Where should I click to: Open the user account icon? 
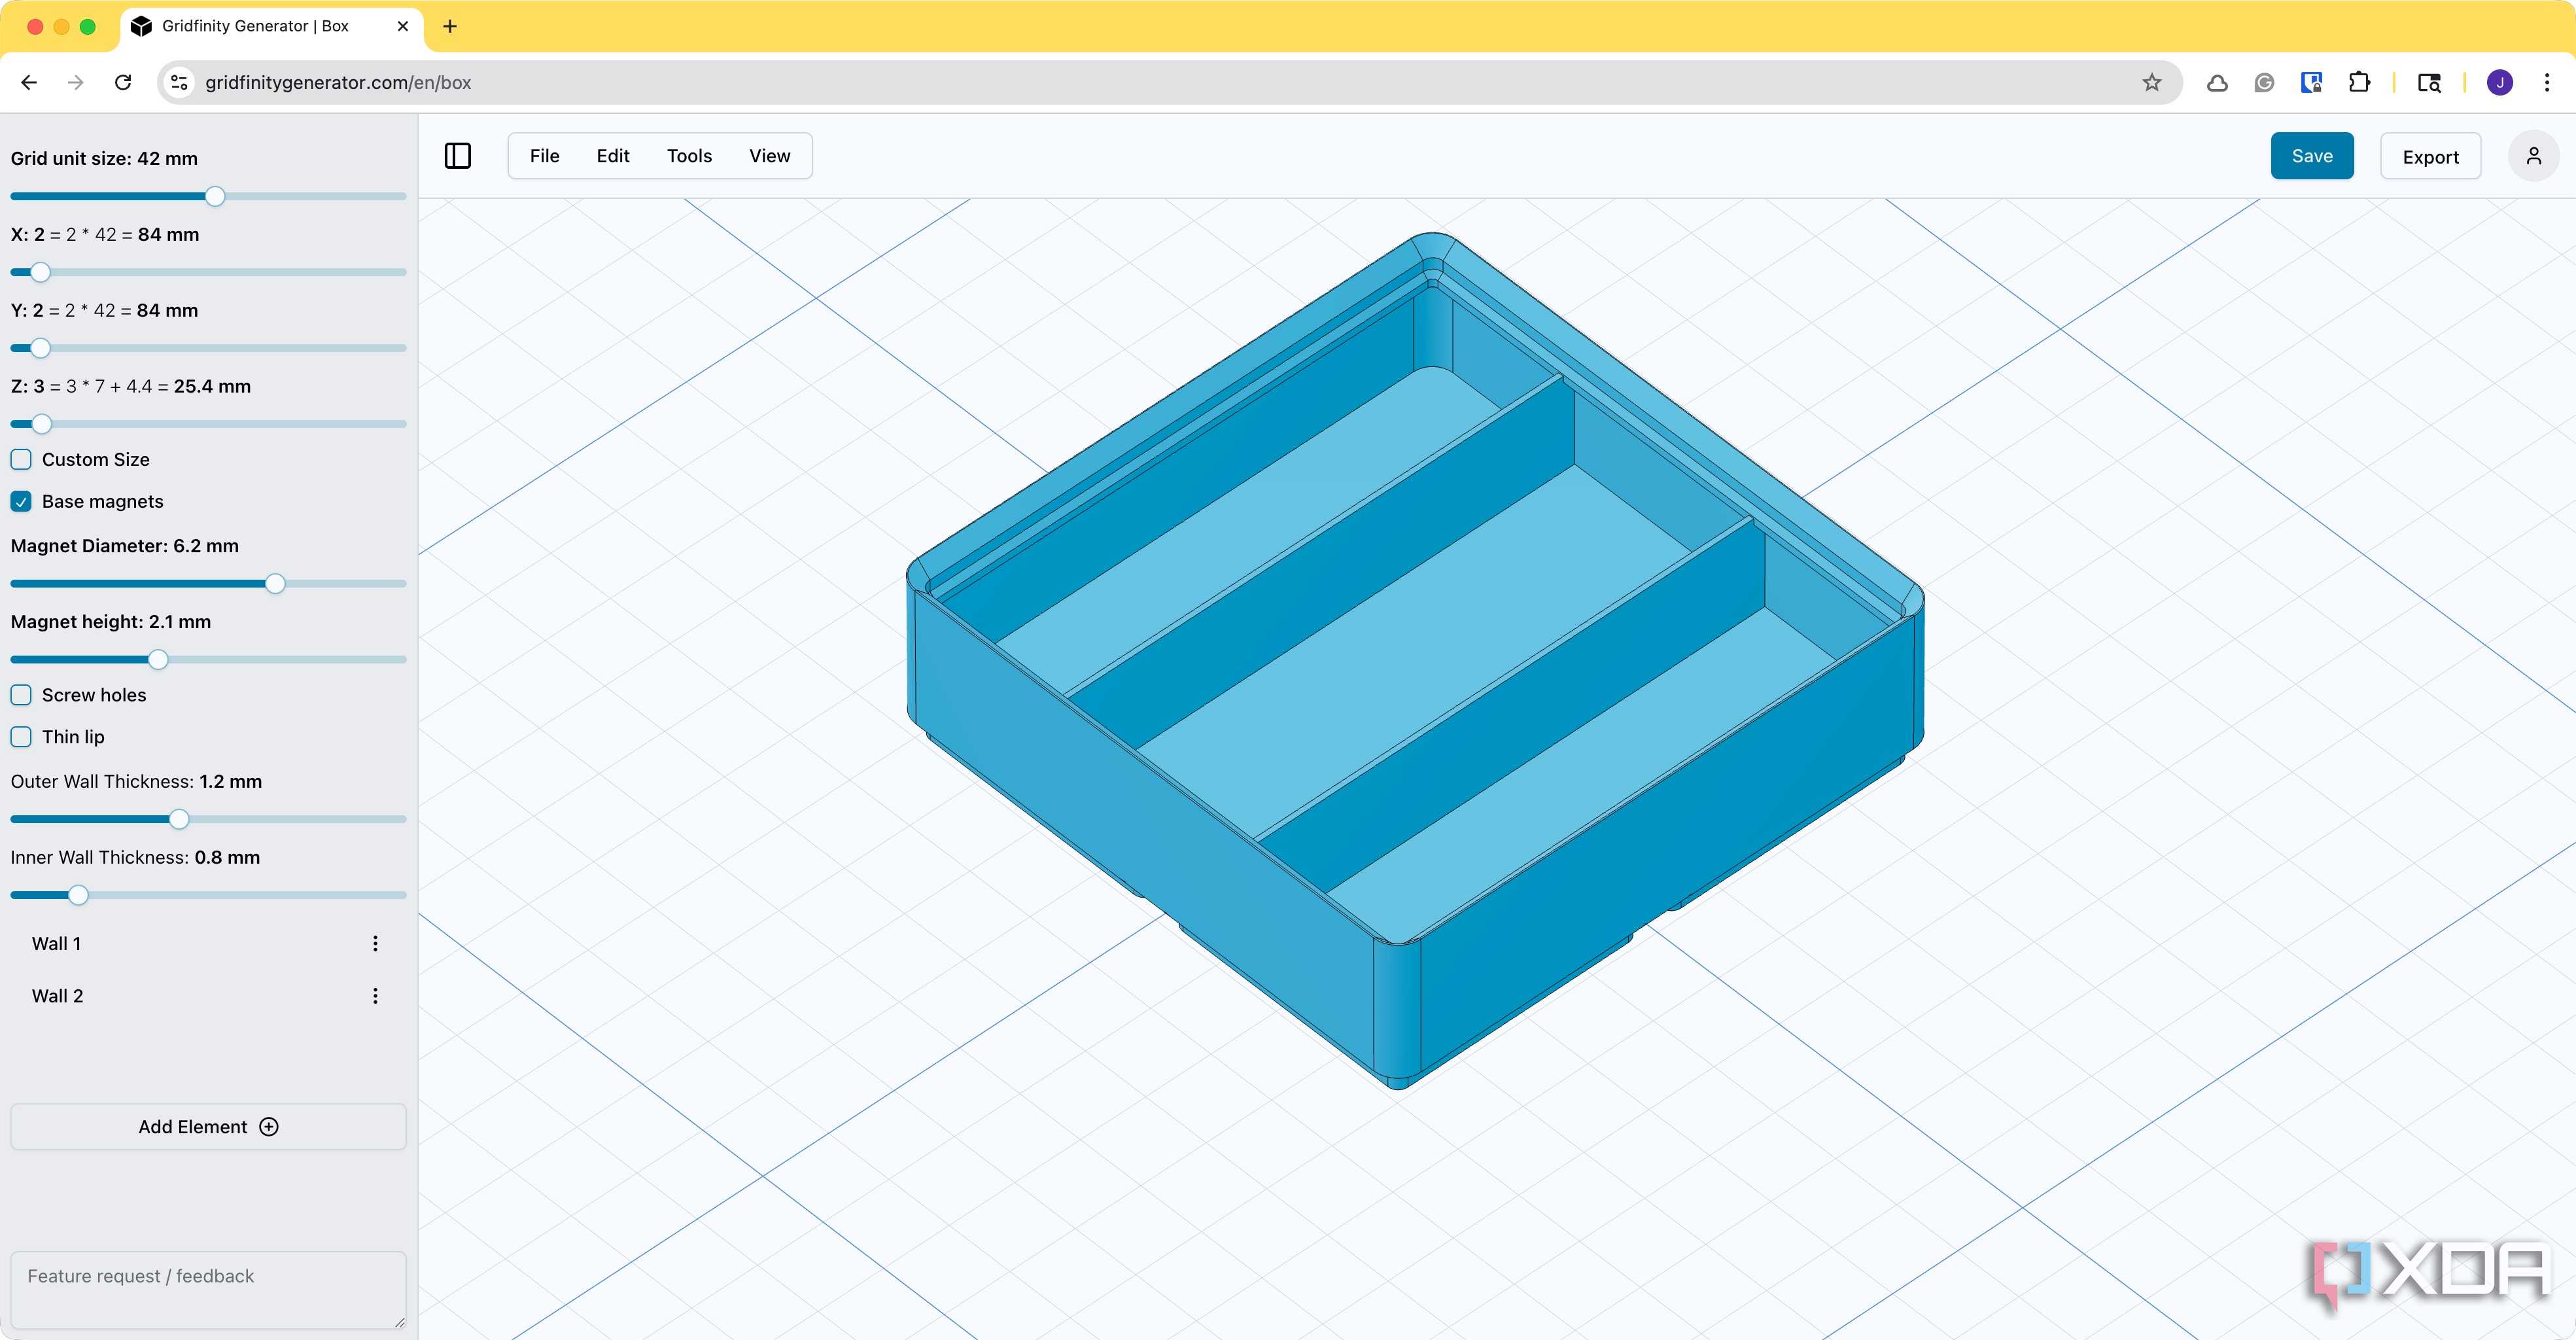[x=2533, y=156]
